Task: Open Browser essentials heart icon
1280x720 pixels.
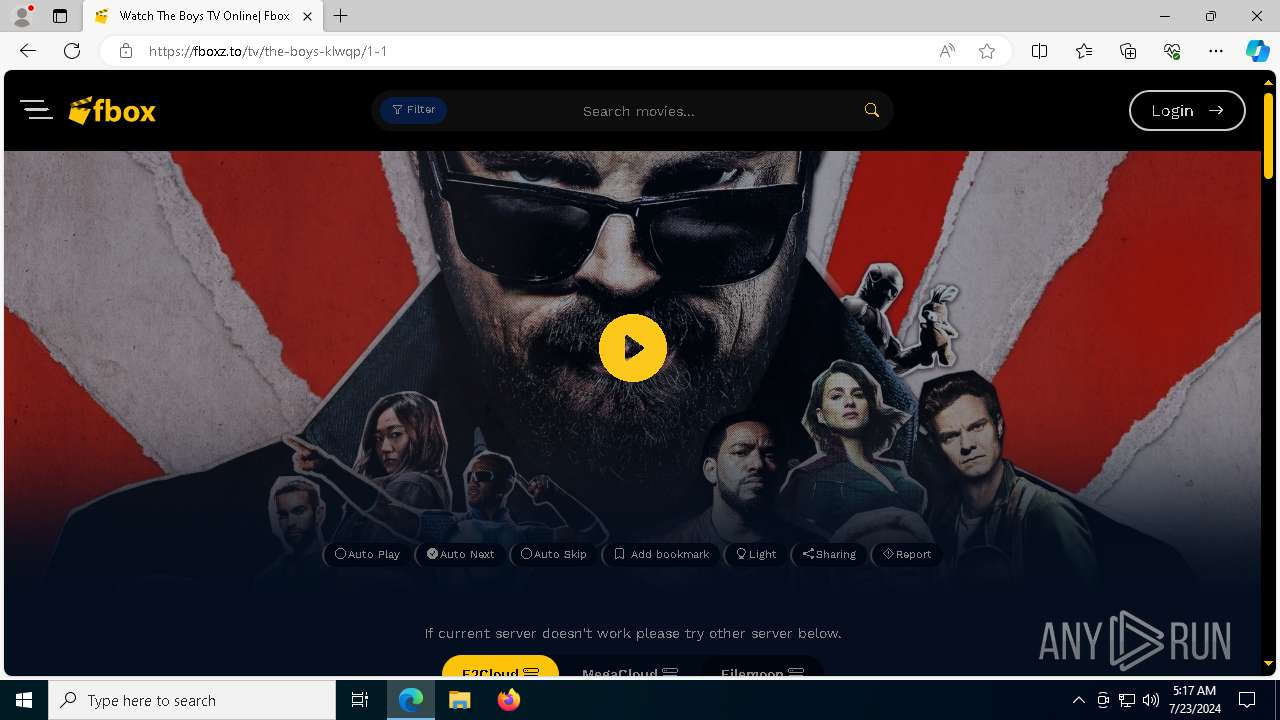Action: point(1172,51)
